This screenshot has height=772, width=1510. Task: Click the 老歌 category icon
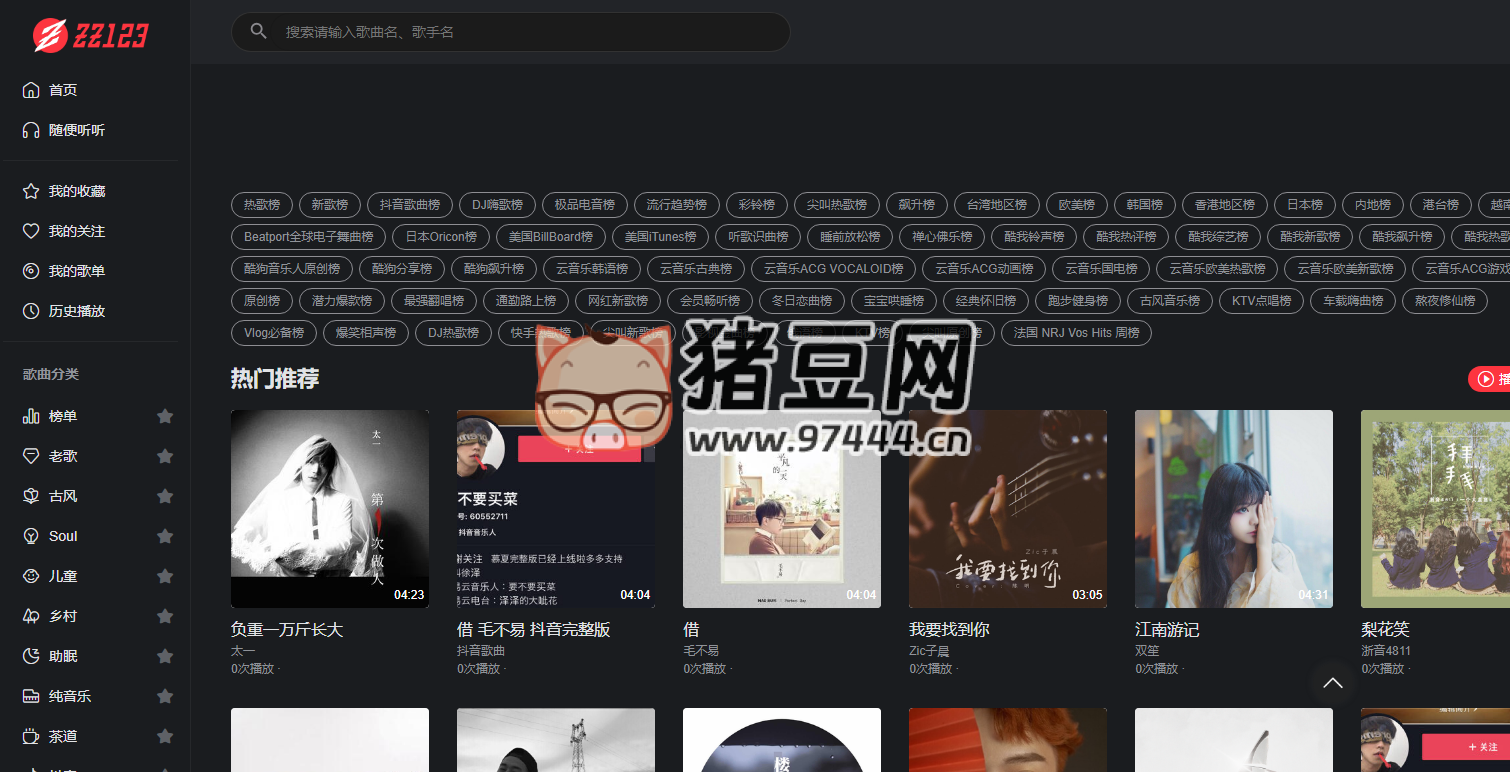coord(31,456)
